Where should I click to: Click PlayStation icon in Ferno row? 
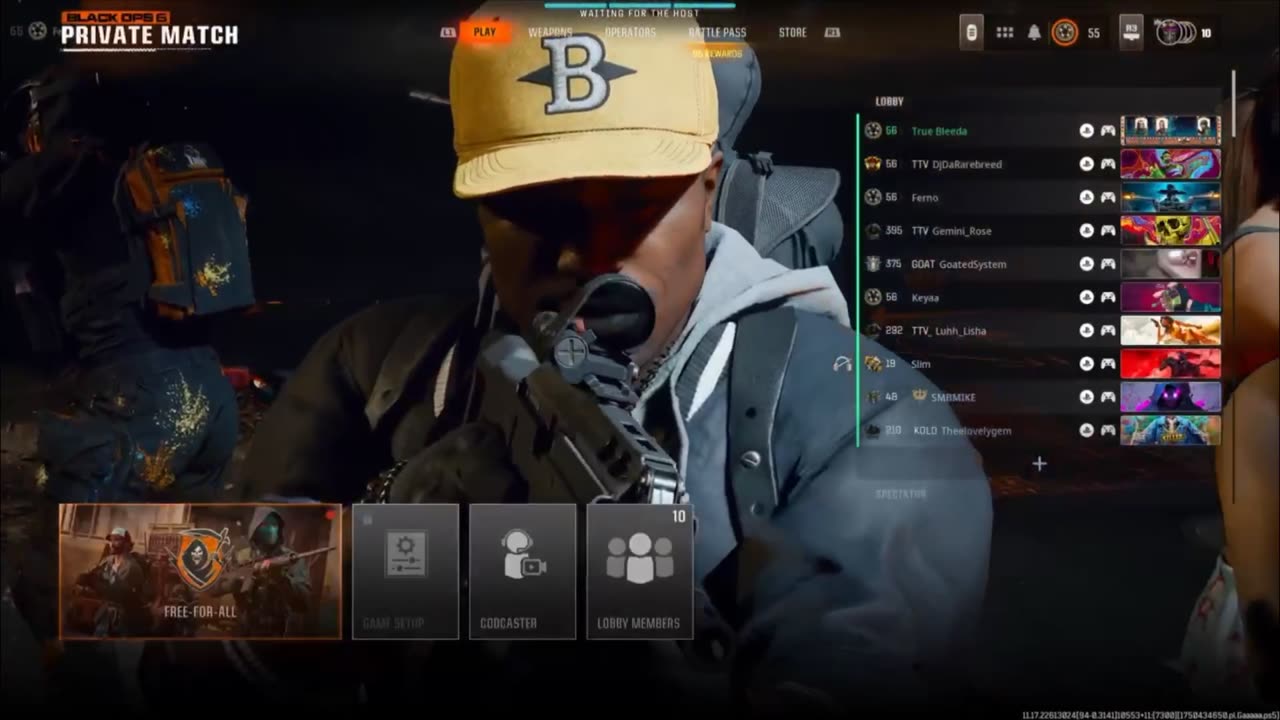click(1086, 198)
